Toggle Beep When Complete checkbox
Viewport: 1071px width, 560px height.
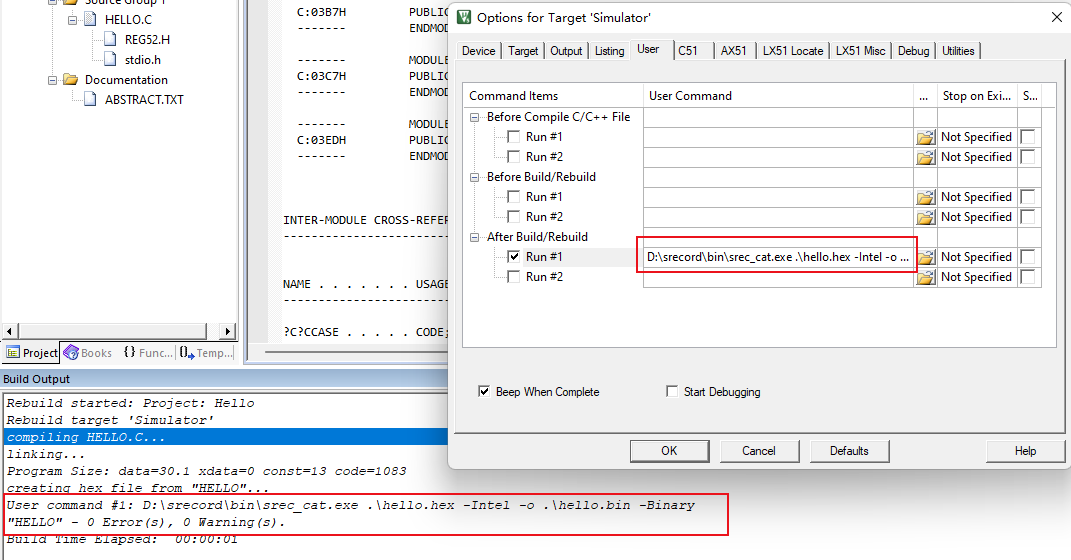click(485, 392)
